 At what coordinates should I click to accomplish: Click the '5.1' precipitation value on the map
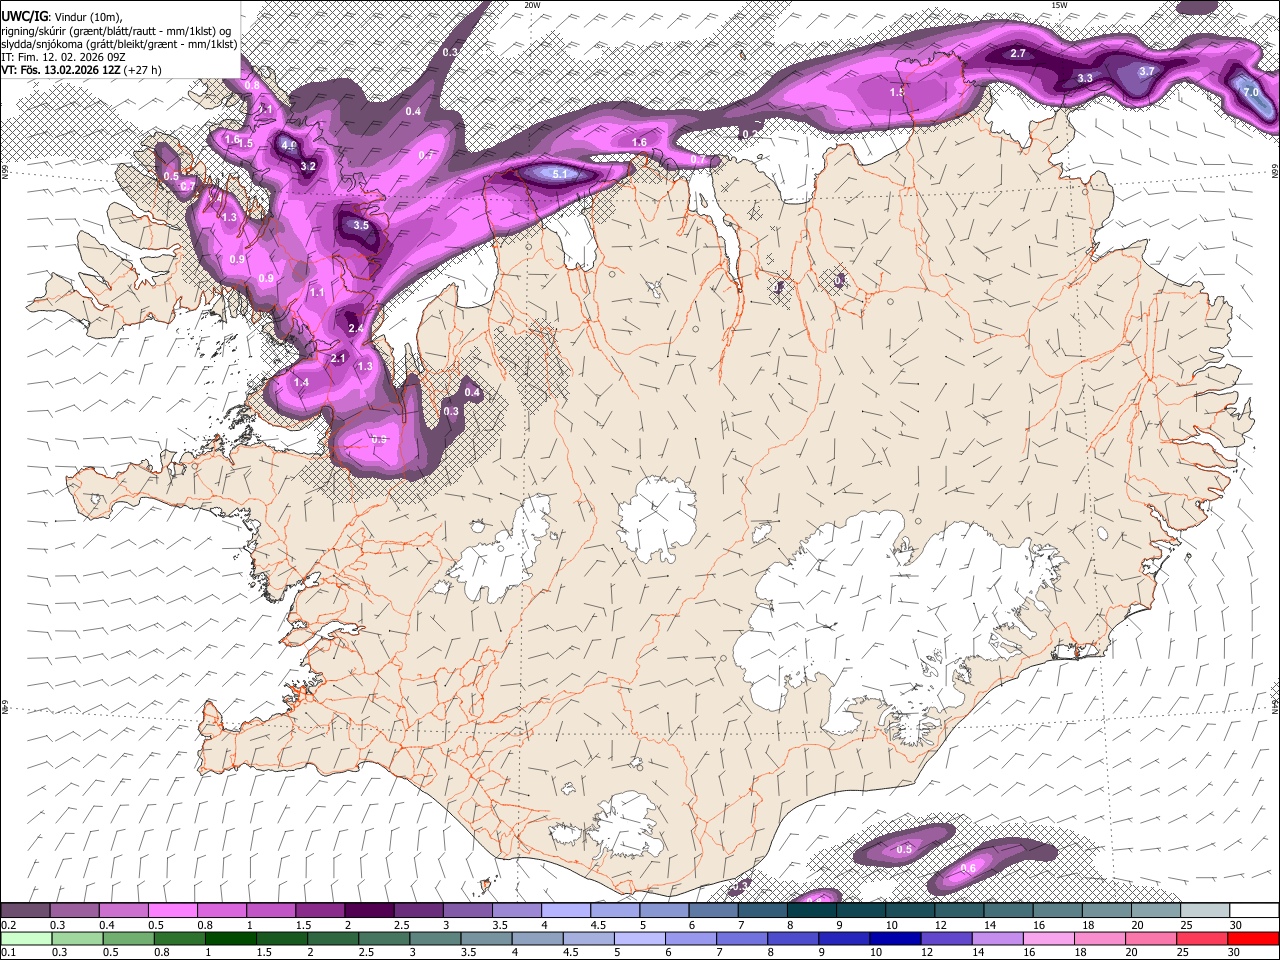[560, 174]
